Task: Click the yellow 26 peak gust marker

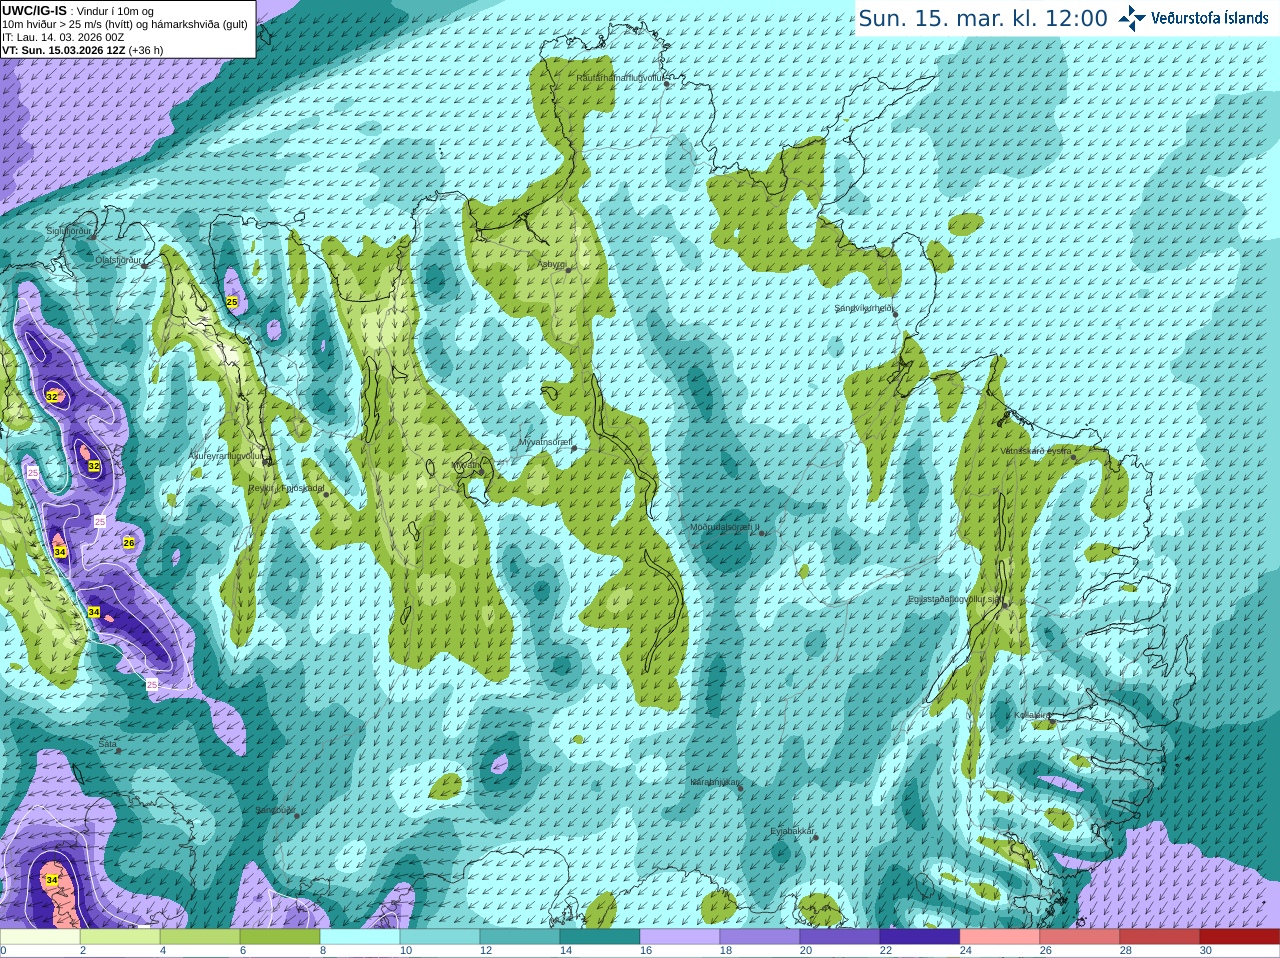Action: [128, 542]
